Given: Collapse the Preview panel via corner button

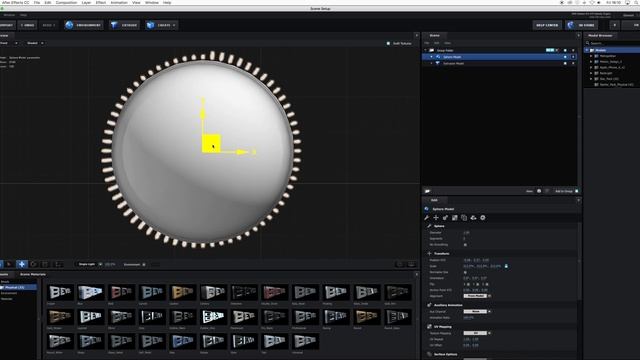Looking at the screenshot, I should [x=416, y=36].
